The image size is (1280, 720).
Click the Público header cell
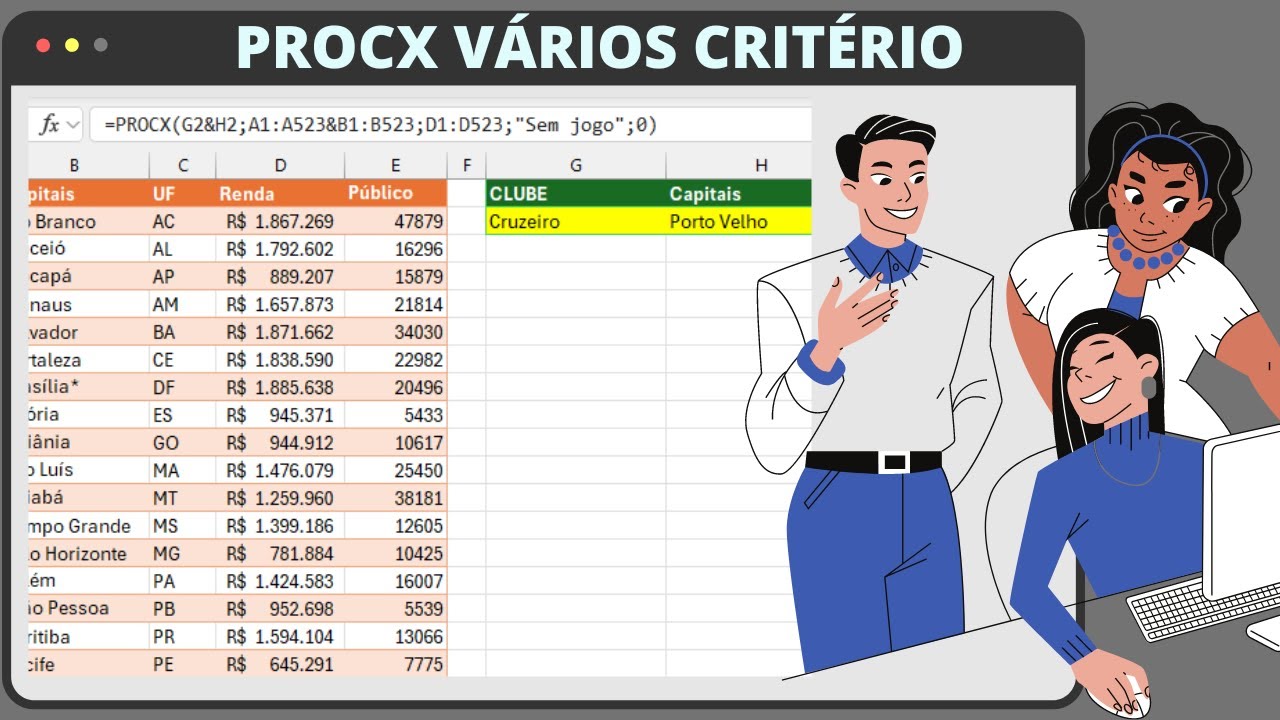tap(396, 193)
